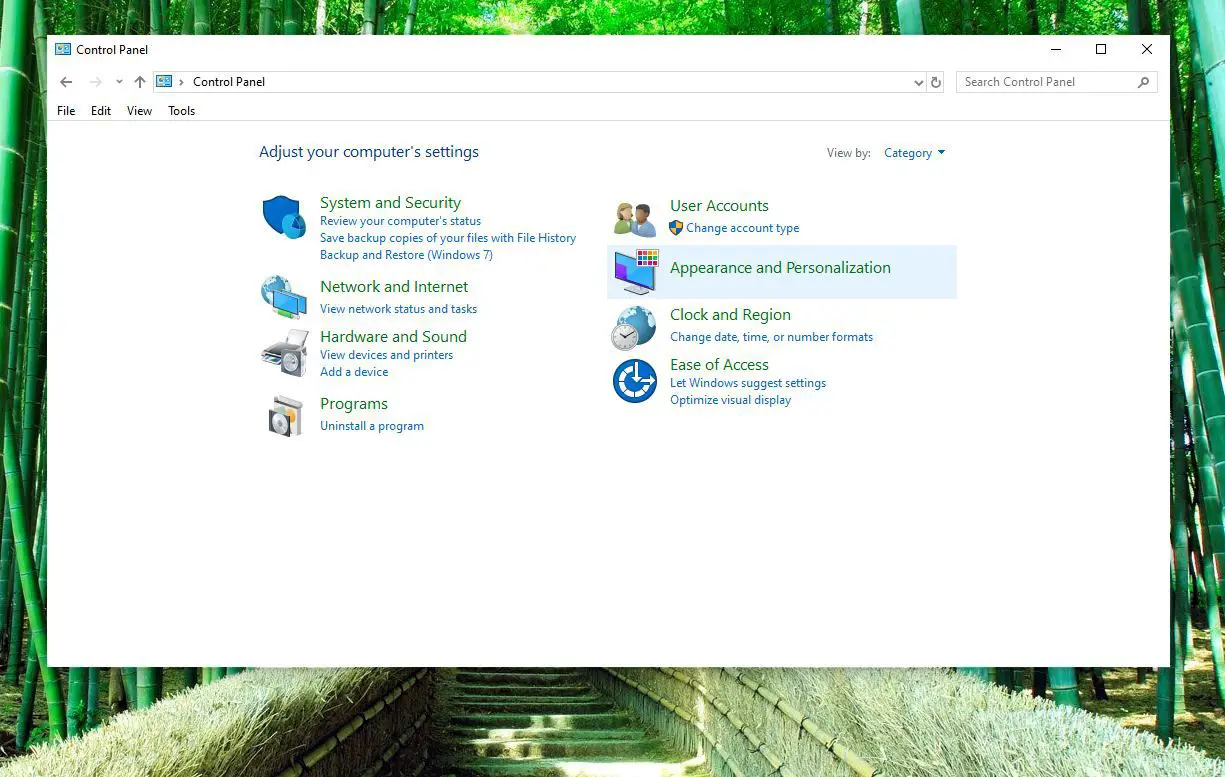Open User Accounts category heading
Image resolution: width=1225 pixels, height=777 pixels.
point(719,206)
